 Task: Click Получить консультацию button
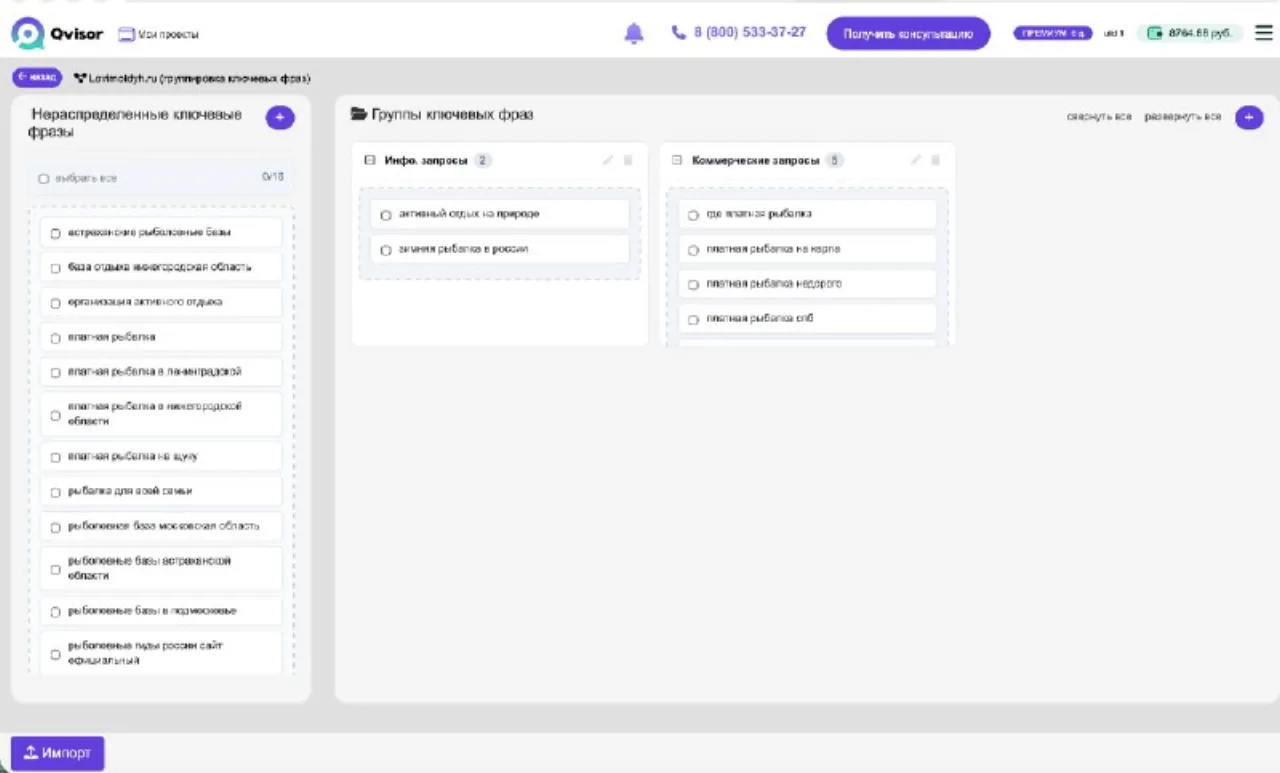(x=908, y=34)
